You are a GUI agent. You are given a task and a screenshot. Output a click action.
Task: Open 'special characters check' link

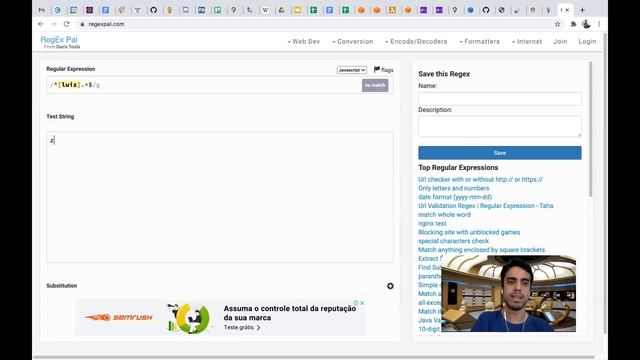point(453,241)
